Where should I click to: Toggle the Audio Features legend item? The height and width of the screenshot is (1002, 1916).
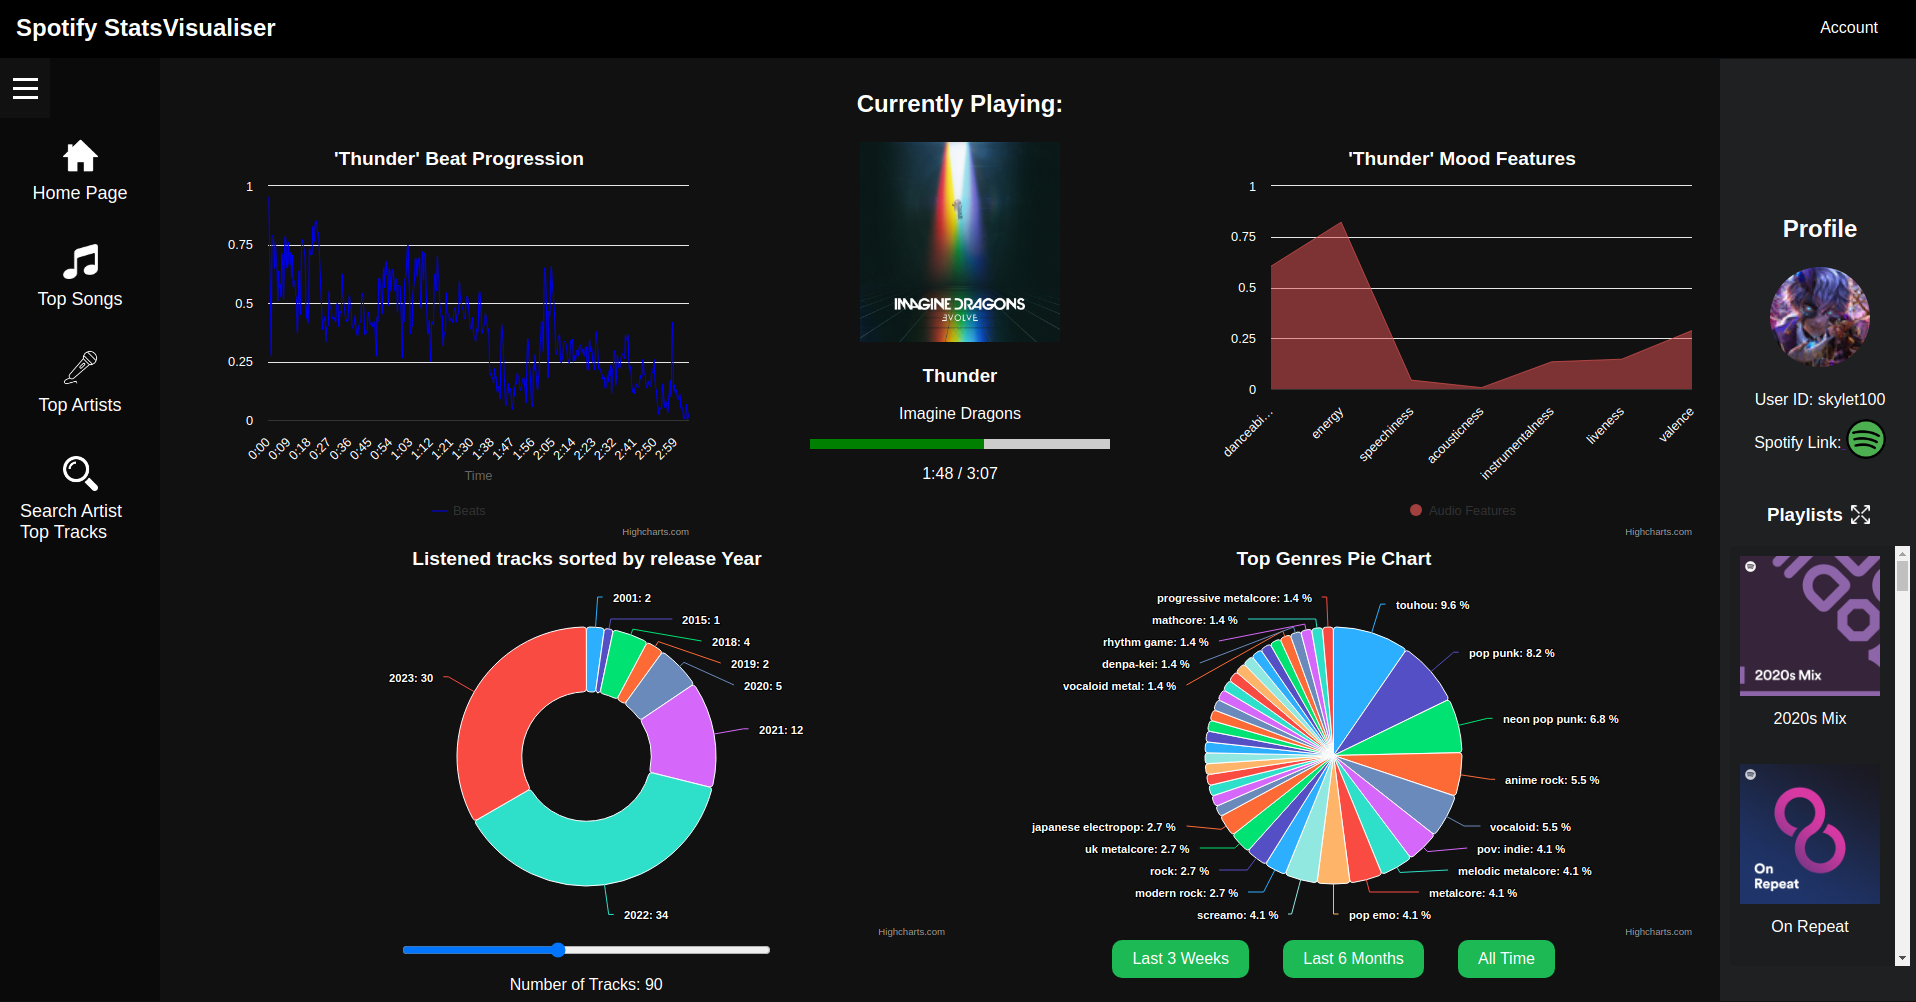1463,511
